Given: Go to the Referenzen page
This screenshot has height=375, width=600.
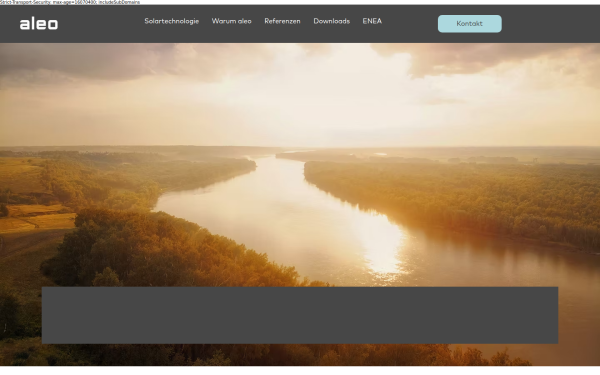Looking at the screenshot, I should tap(282, 21).
